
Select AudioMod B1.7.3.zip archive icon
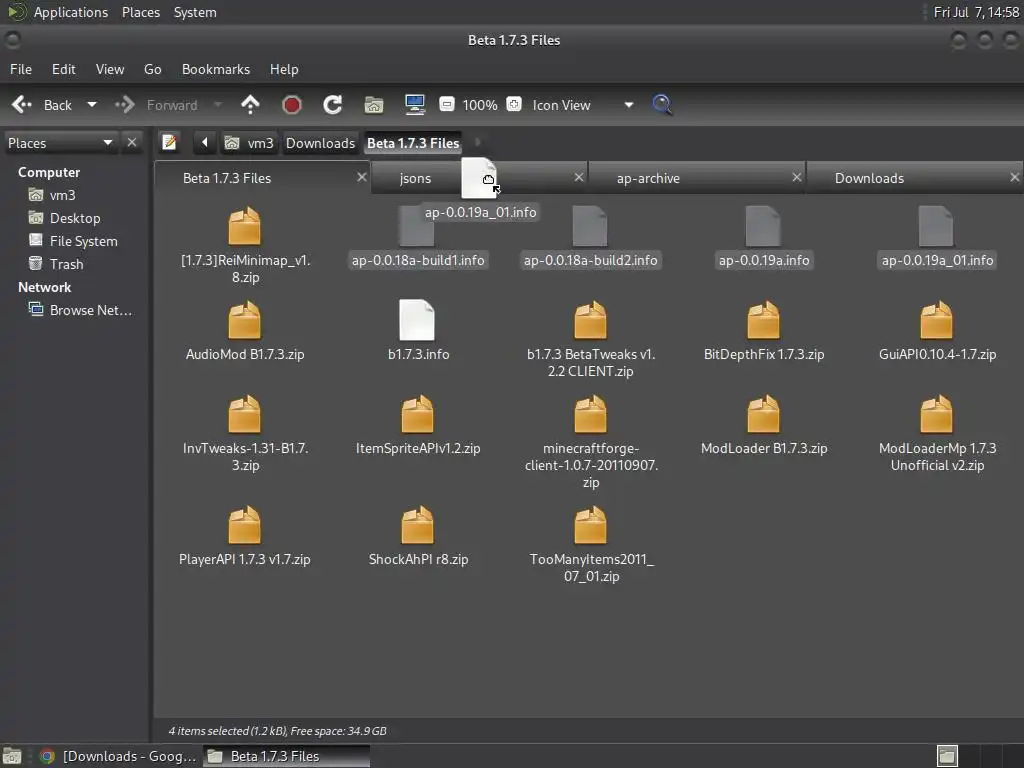(244, 320)
